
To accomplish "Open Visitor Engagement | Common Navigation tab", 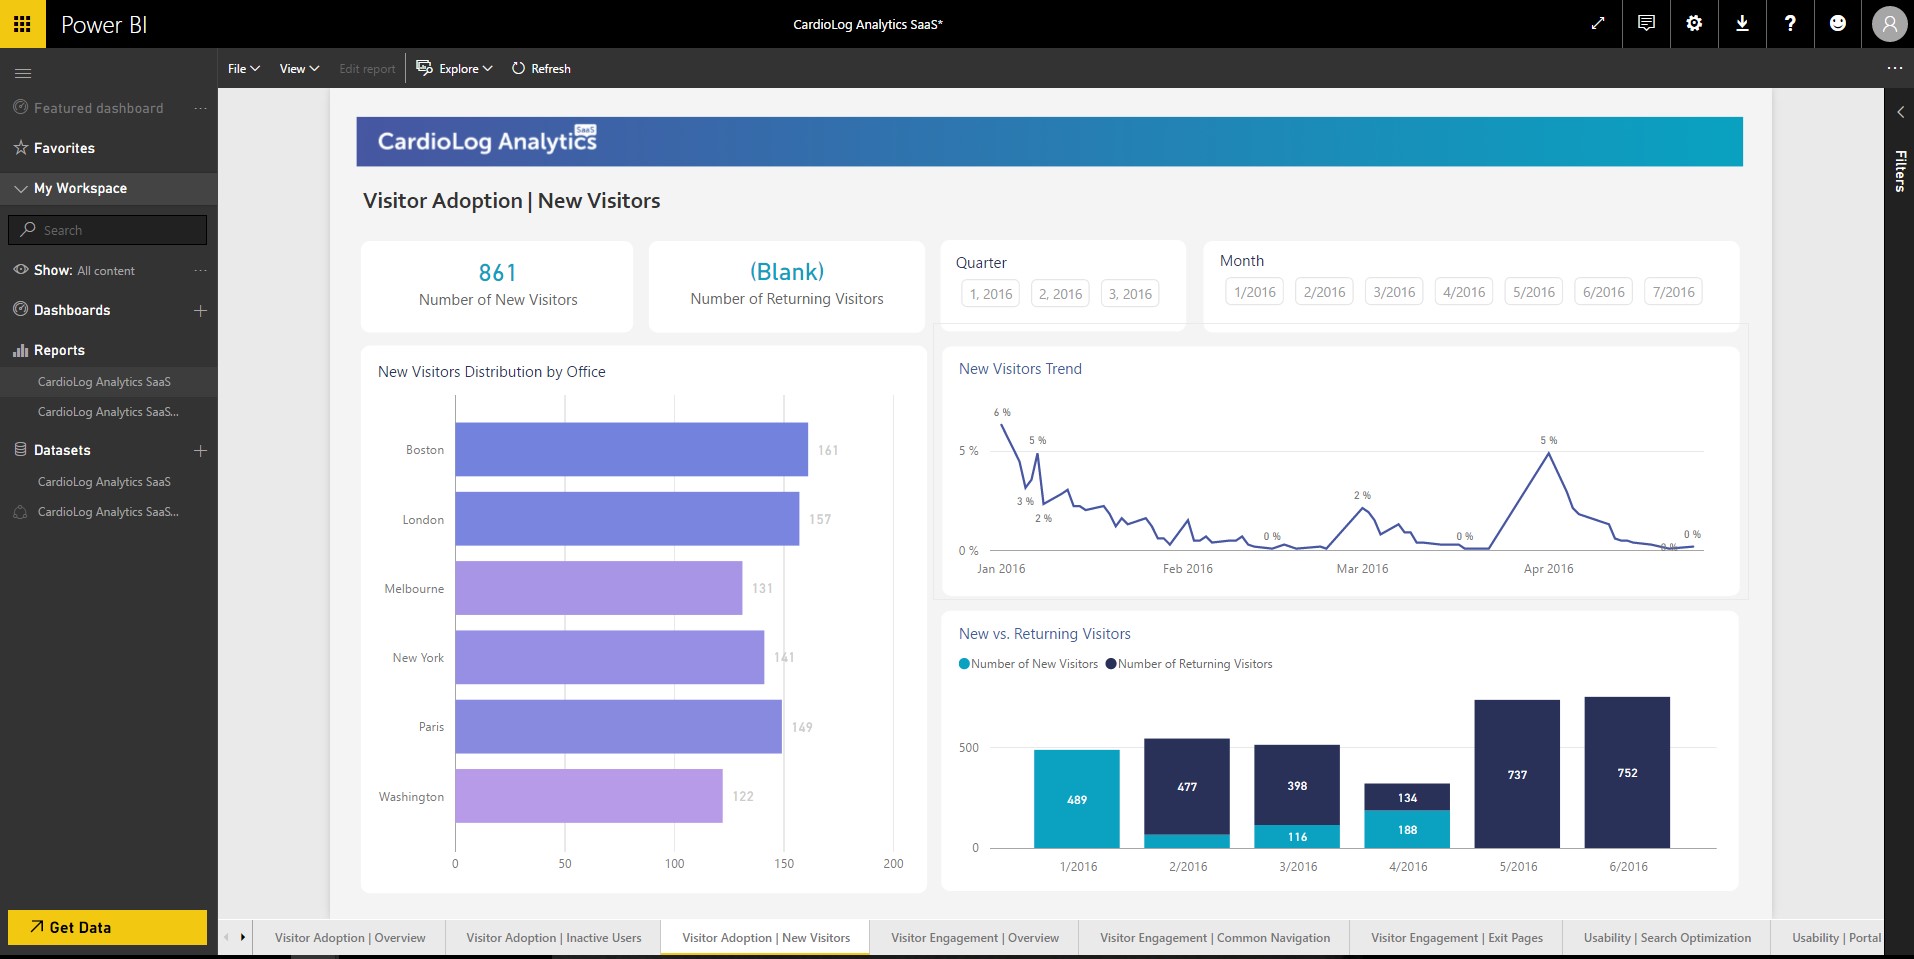I will [x=1215, y=938].
